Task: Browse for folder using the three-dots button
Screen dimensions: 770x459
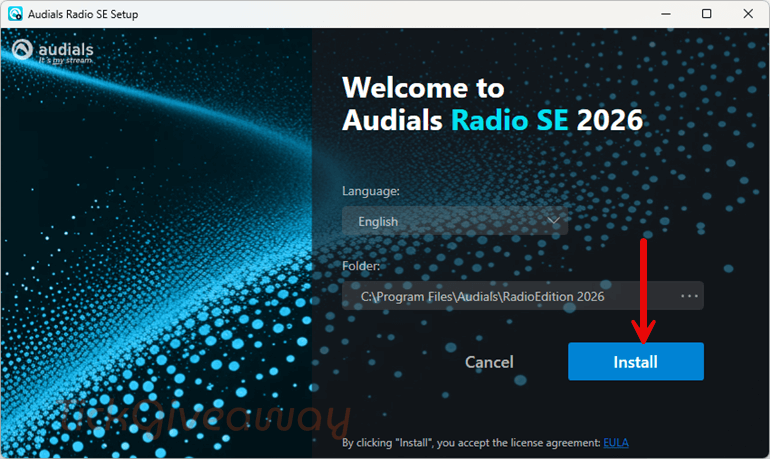Action: click(689, 296)
